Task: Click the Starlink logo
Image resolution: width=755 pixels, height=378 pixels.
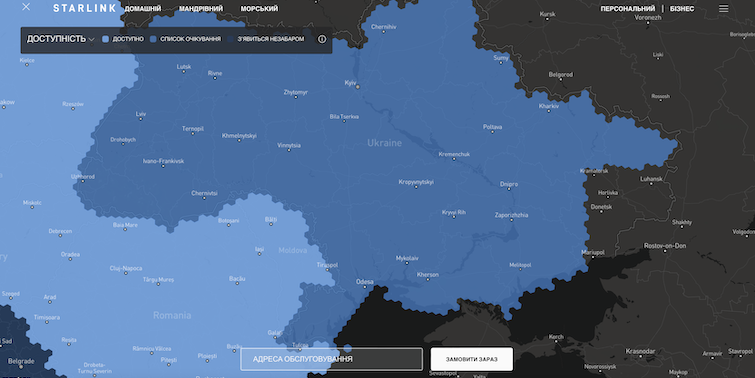Action: tap(84, 8)
